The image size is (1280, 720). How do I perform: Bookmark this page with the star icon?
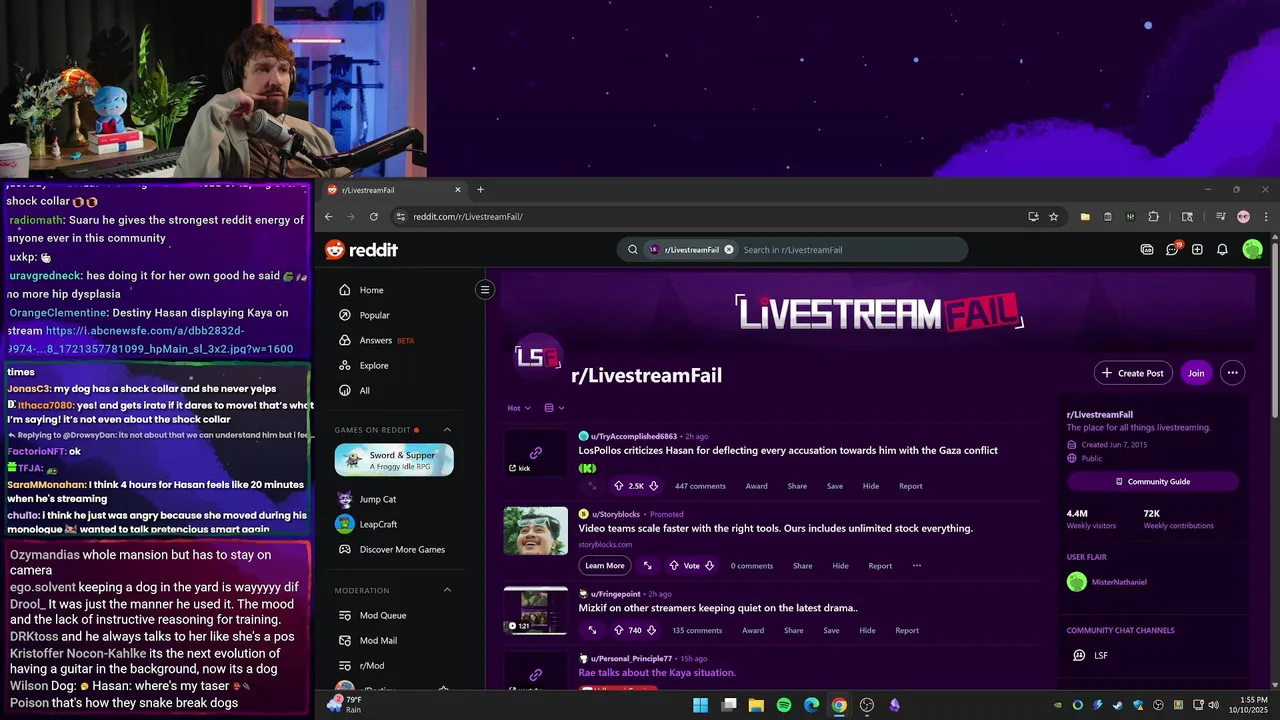pyautogui.click(x=1054, y=217)
